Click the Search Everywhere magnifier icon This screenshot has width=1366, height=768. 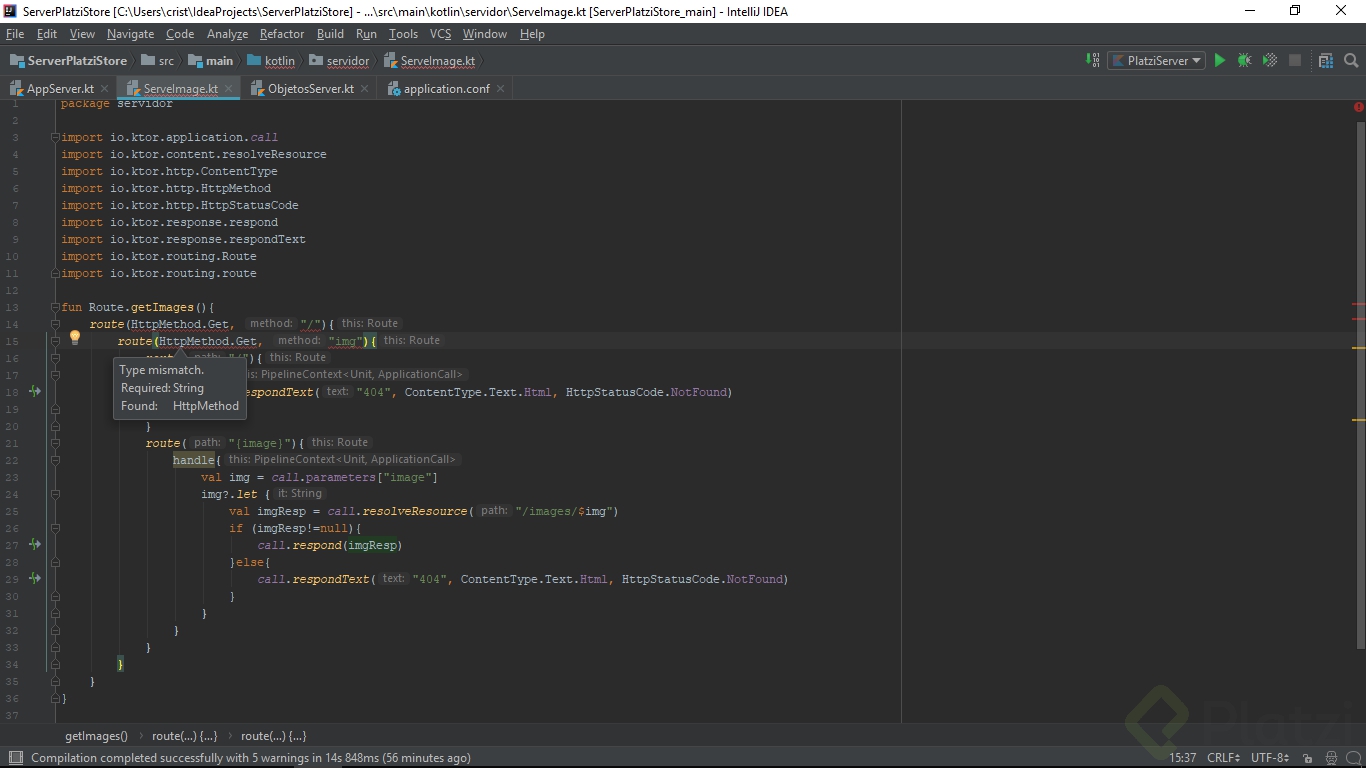point(1351,61)
